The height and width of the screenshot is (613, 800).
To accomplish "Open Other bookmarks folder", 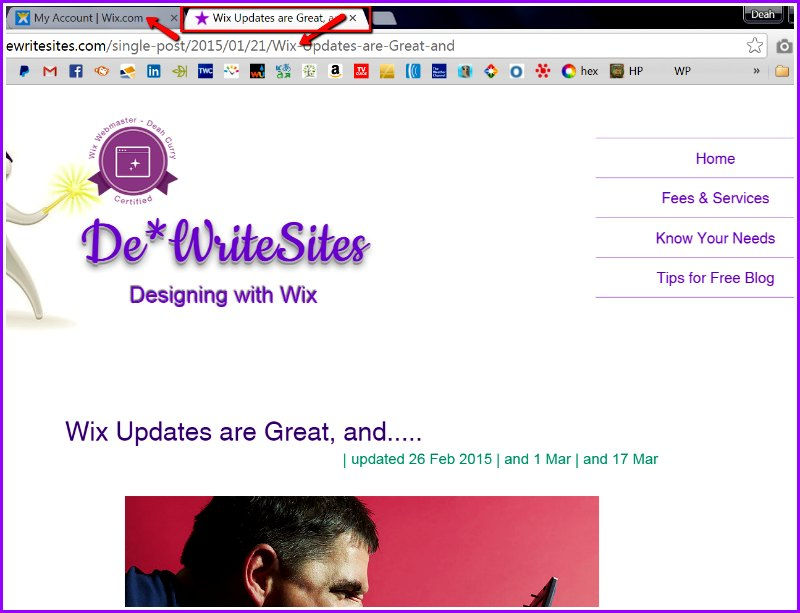I will tap(782, 71).
